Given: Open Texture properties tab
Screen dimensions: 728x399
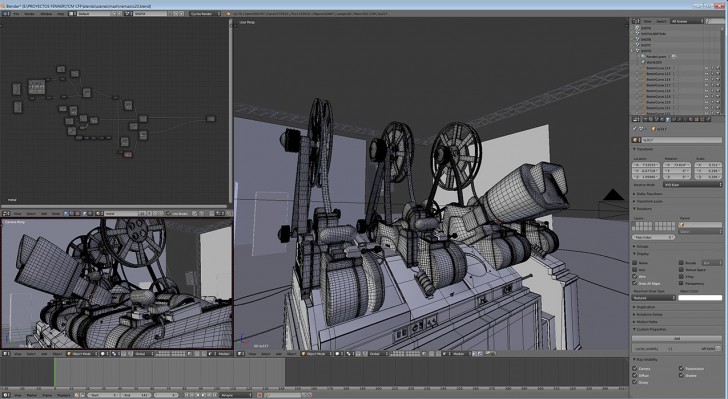Looking at the screenshot, I should (696, 119).
